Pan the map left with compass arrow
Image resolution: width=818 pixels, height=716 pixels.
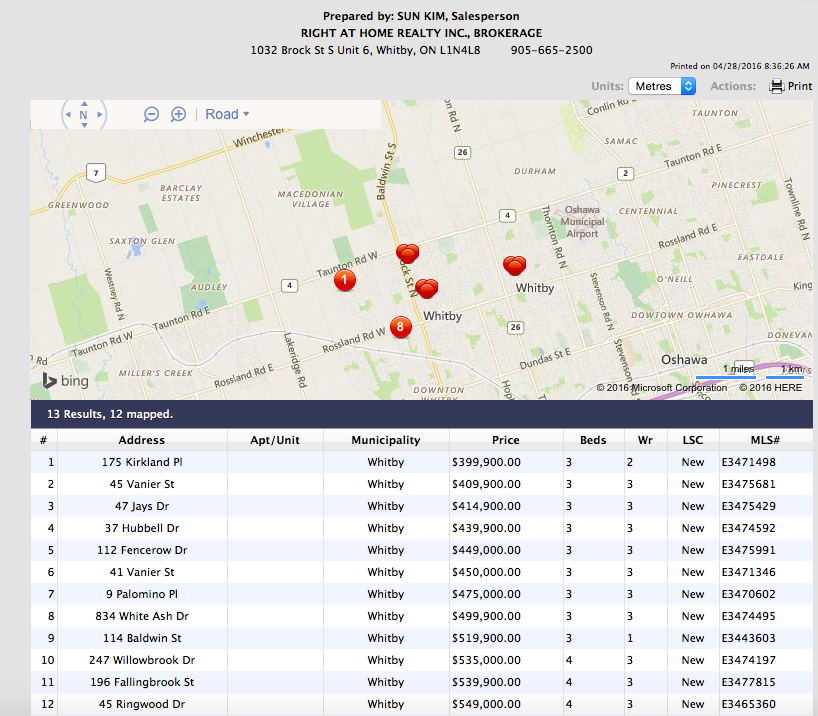click(x=68, y=115)
